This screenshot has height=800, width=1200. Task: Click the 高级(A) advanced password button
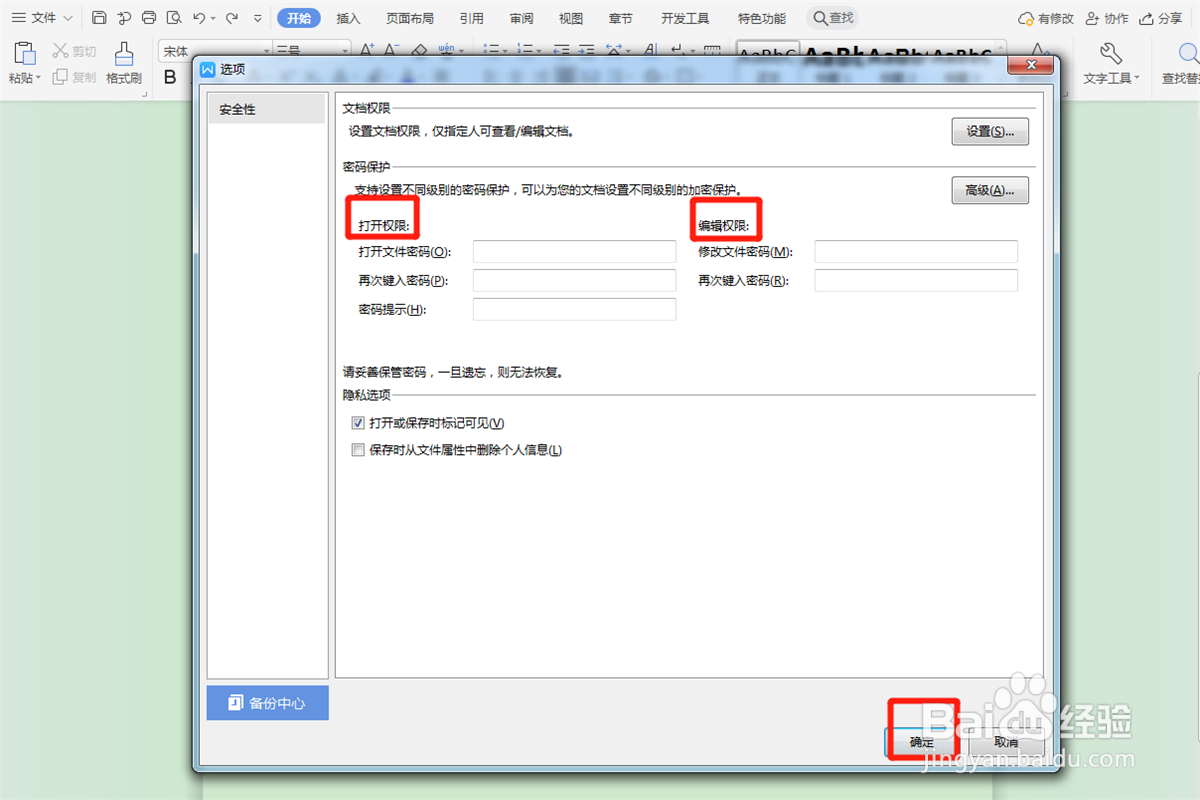tap(990, 190)
